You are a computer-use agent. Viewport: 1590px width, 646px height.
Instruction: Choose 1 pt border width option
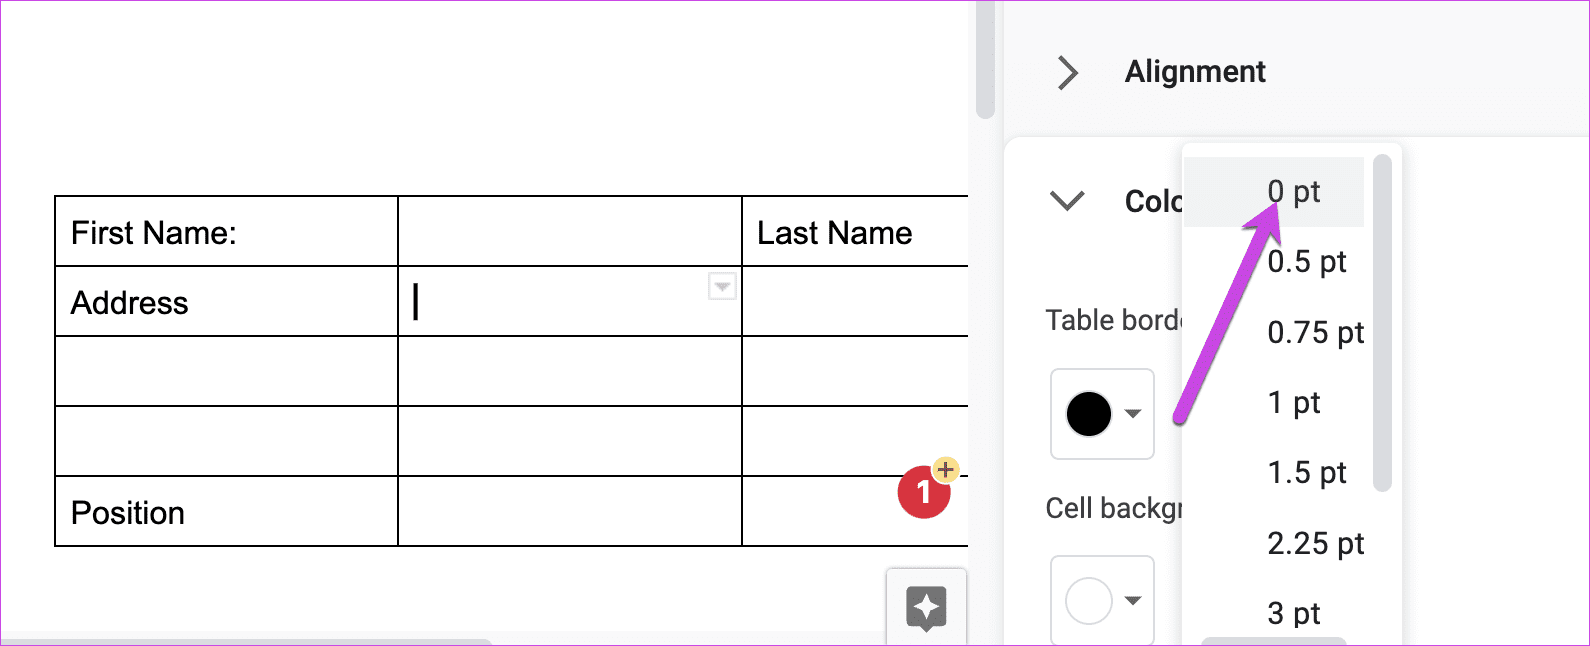tap(1274, 403)
